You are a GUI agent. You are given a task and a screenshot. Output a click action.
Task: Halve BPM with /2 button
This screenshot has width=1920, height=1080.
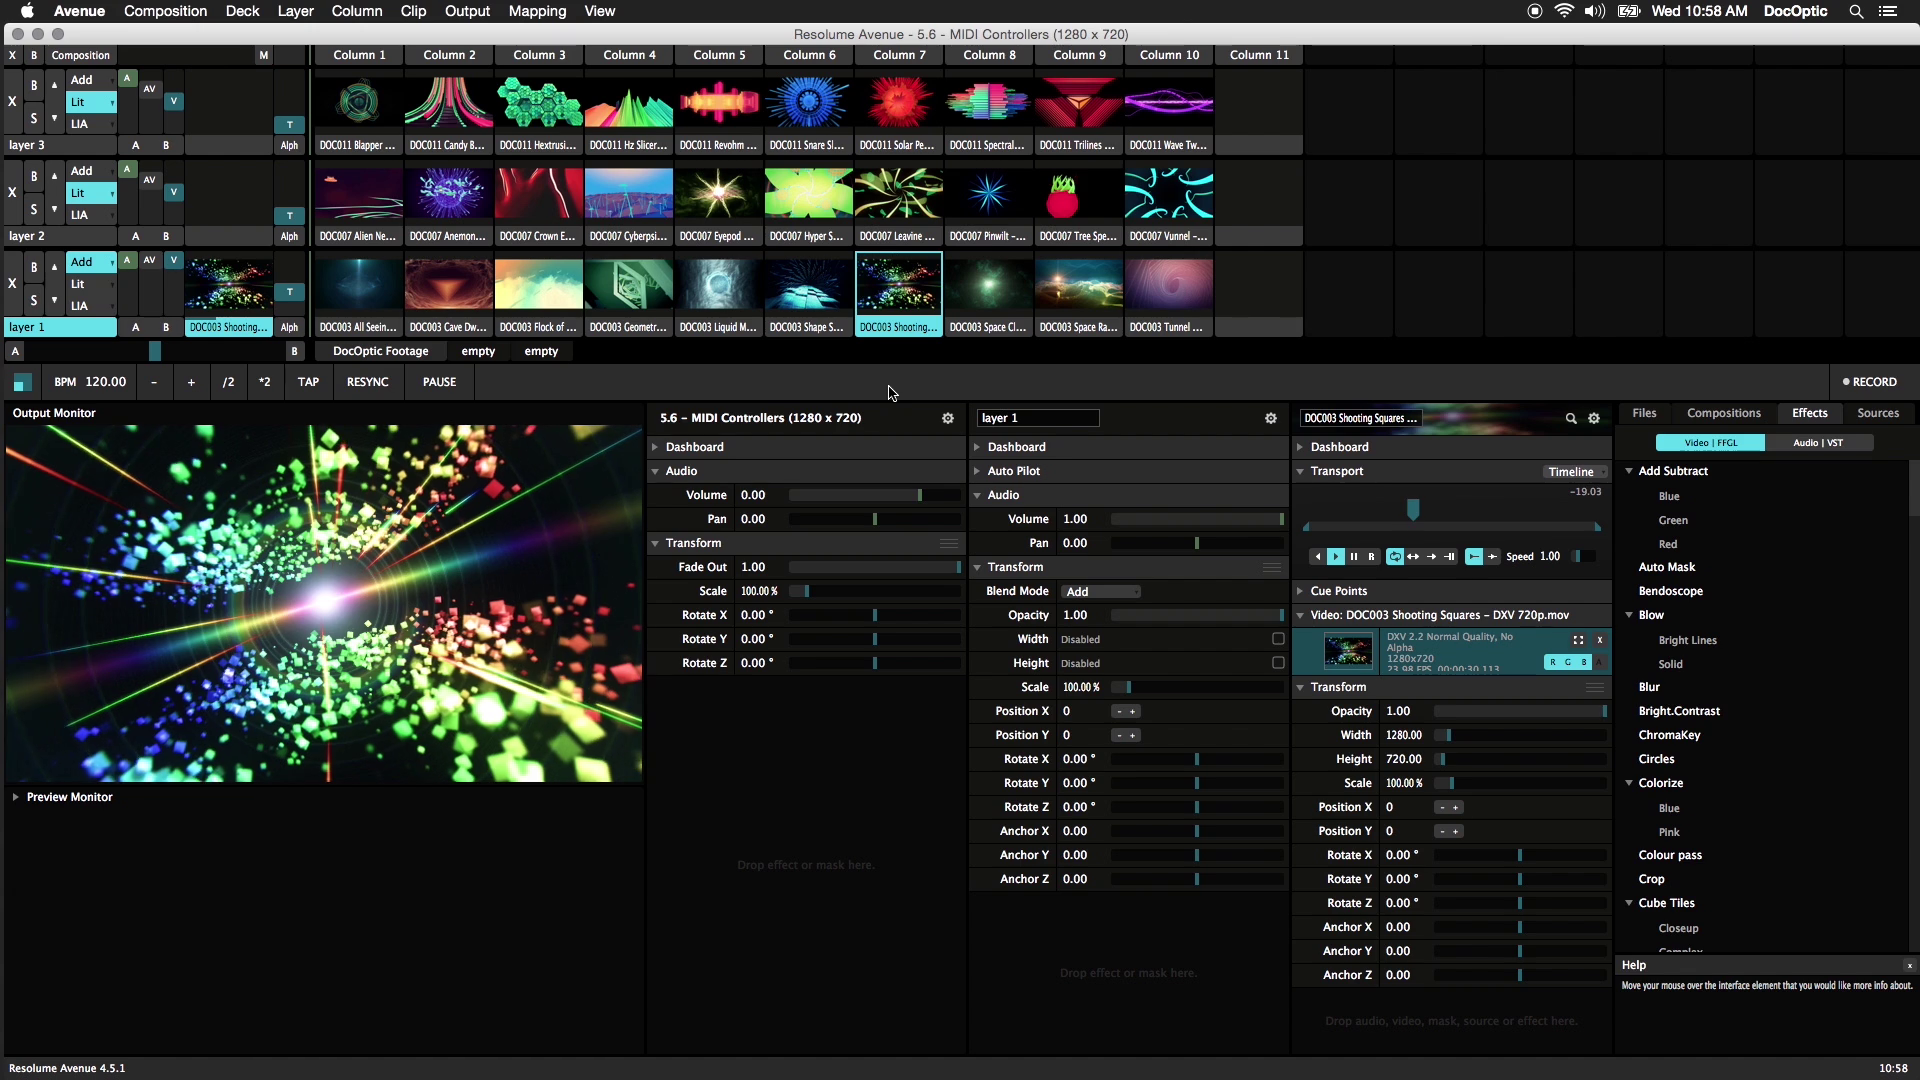click(x=228, y=382)
